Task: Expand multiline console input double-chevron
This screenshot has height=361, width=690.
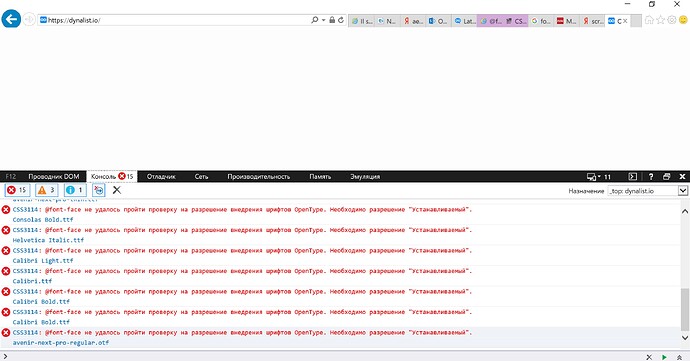Action: (x=679, y=357)
